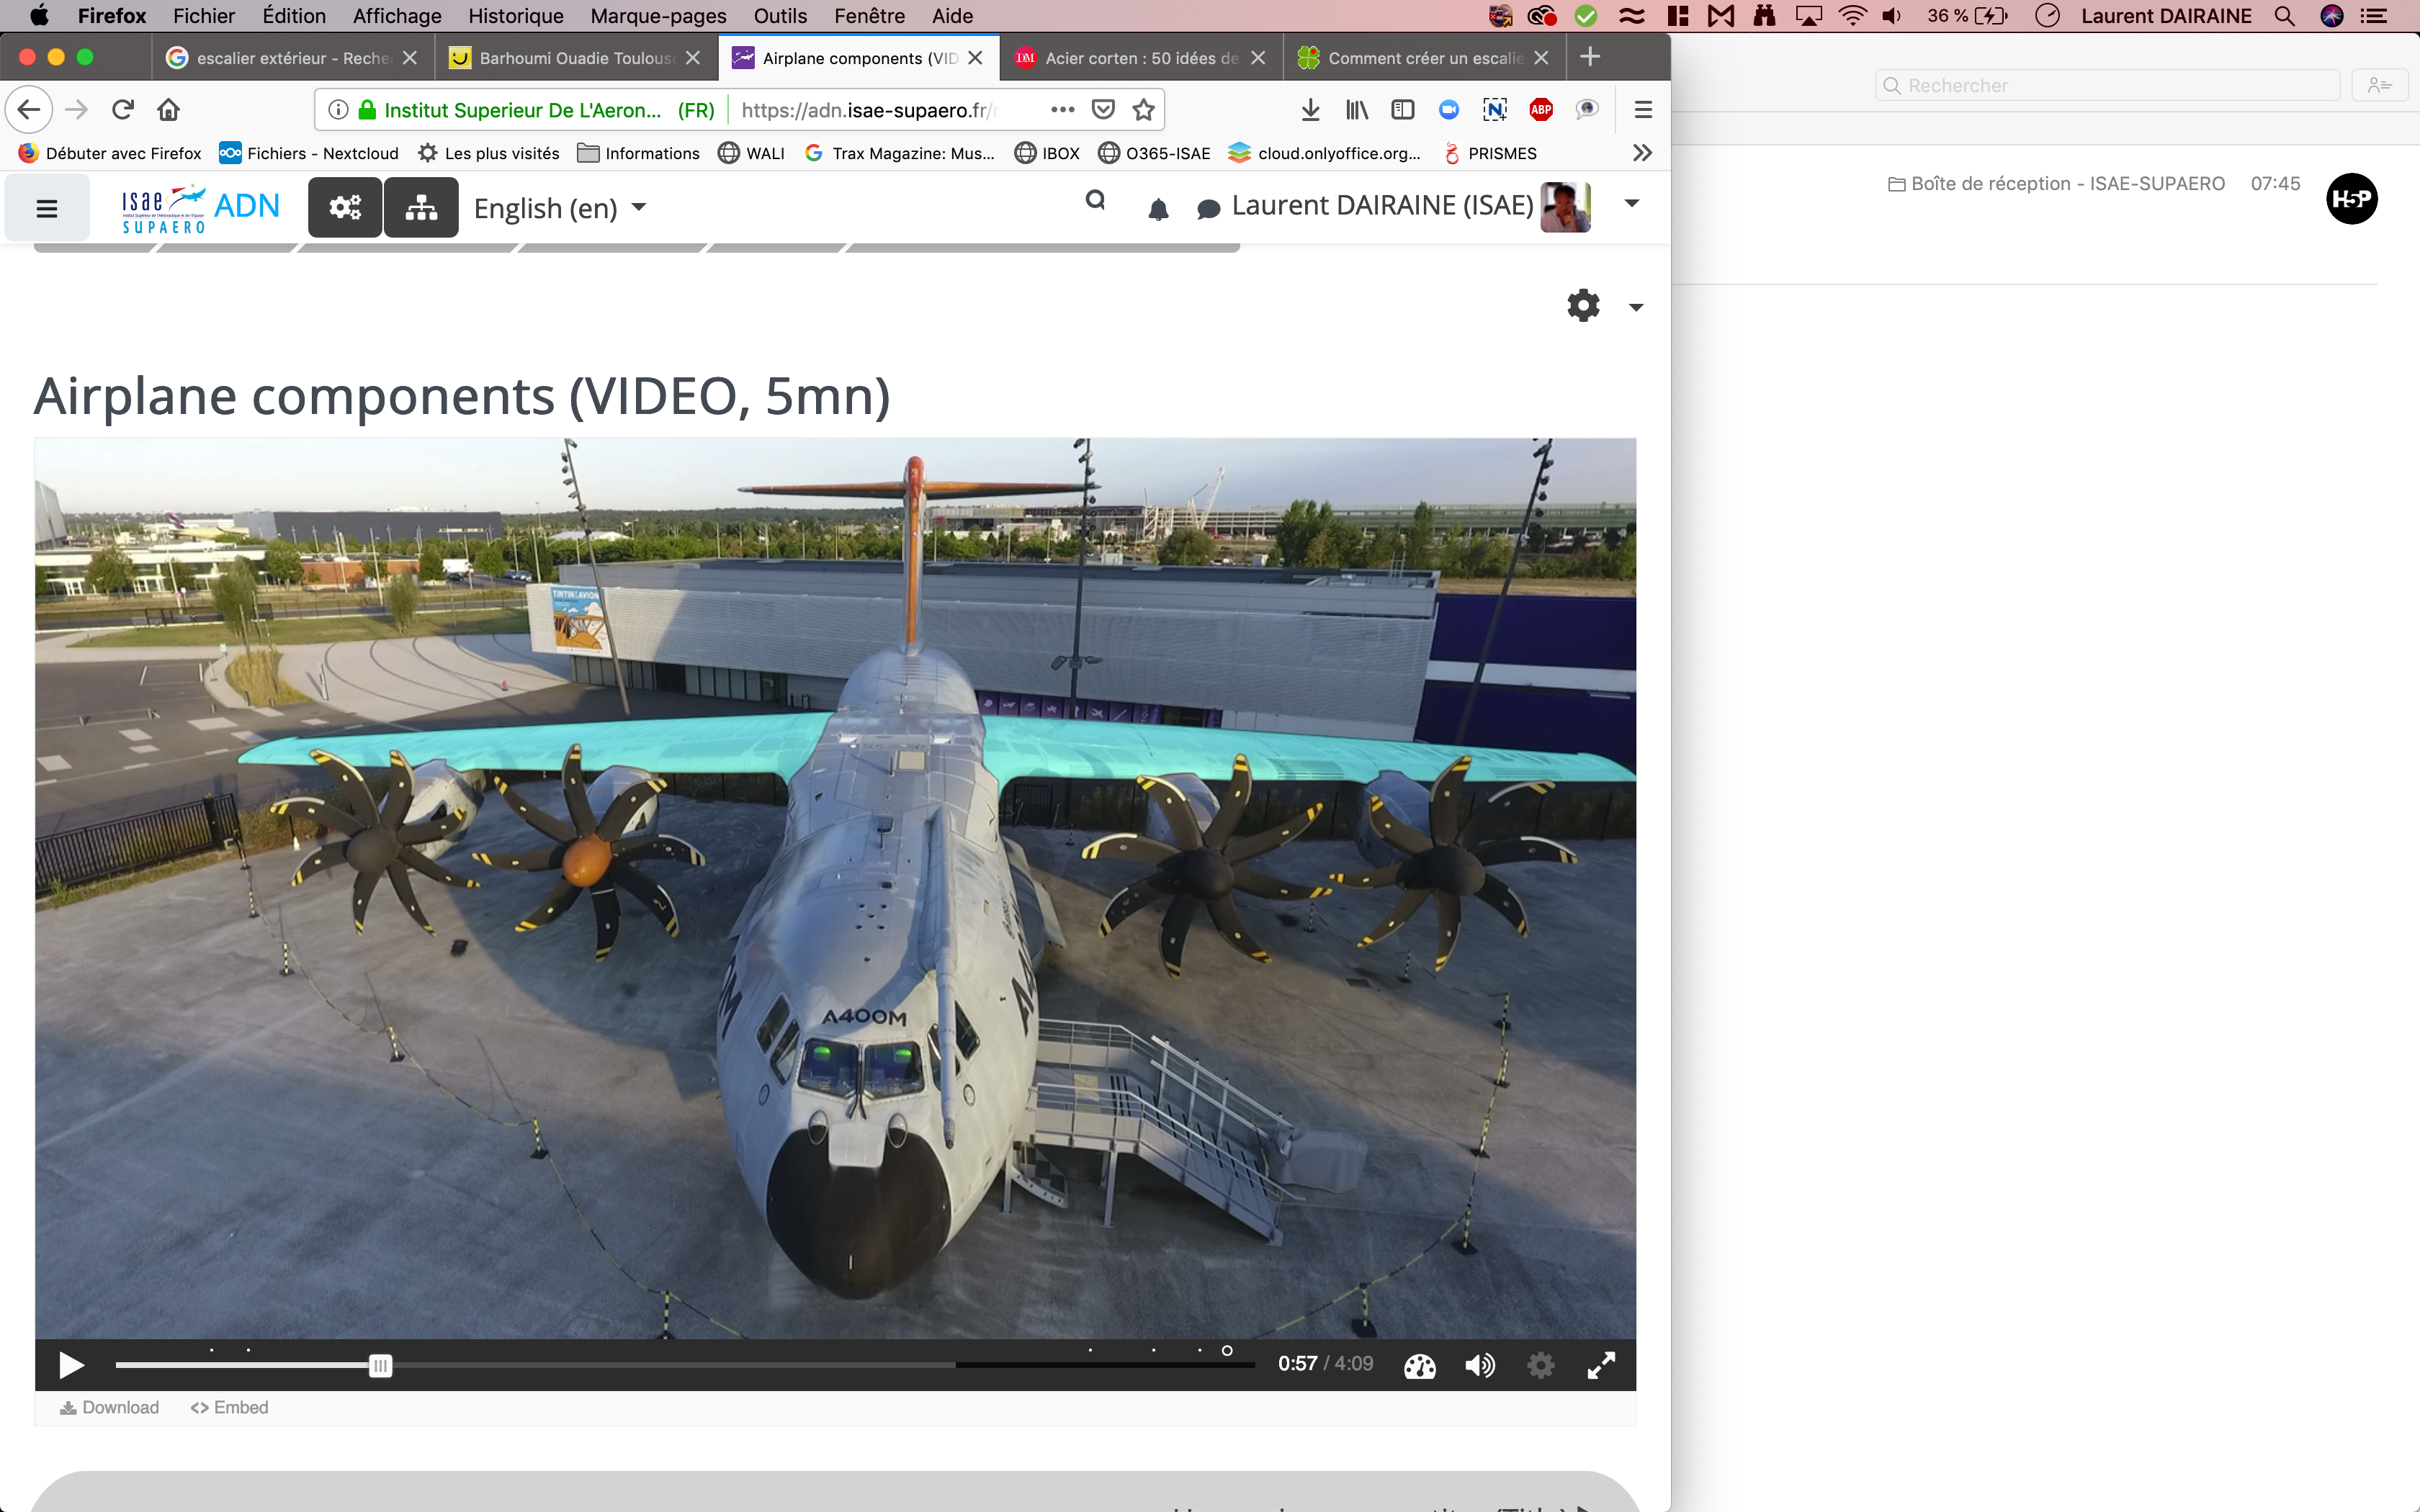Screen dimensions: 2420x1512
Task: Open the sitemap hierarchy button
Action: tap(421, 207)
